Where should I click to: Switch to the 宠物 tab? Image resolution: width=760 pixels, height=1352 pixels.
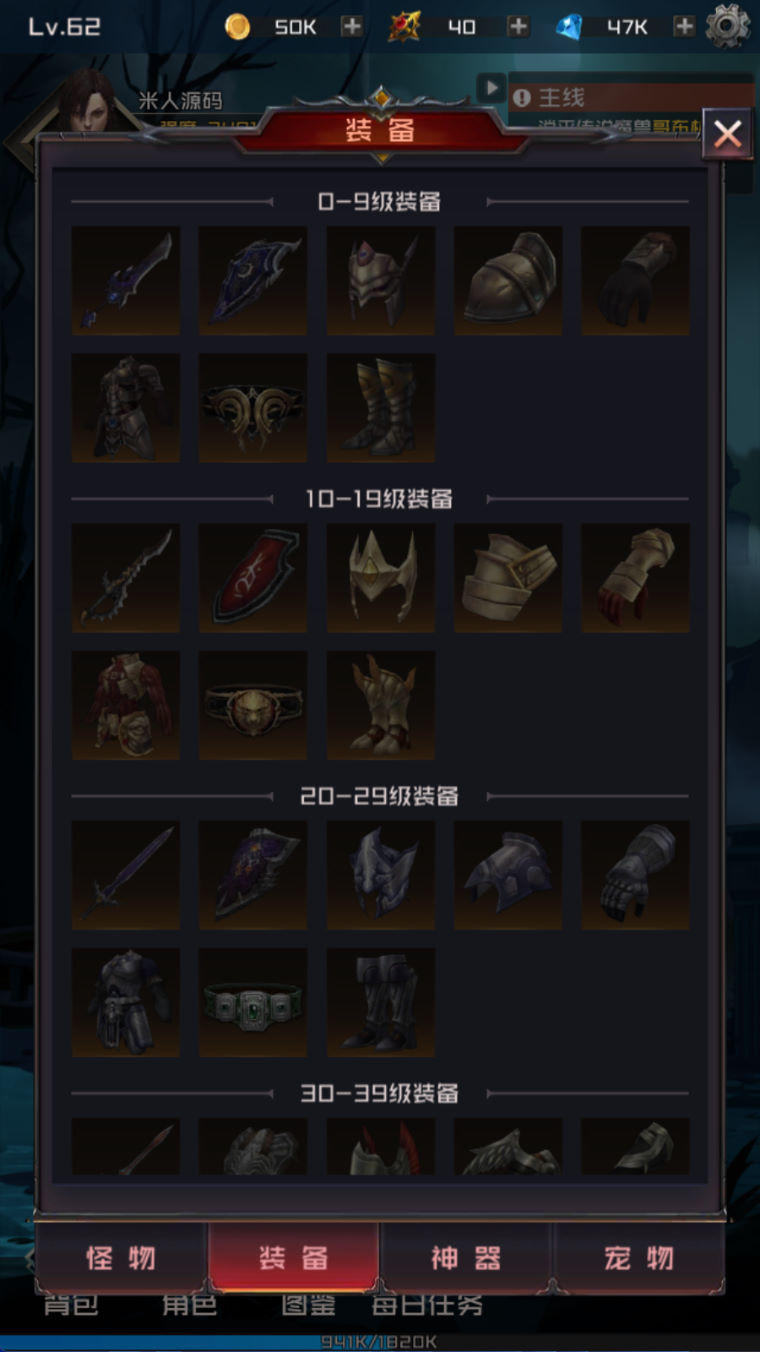click(x=638, y=1258)
